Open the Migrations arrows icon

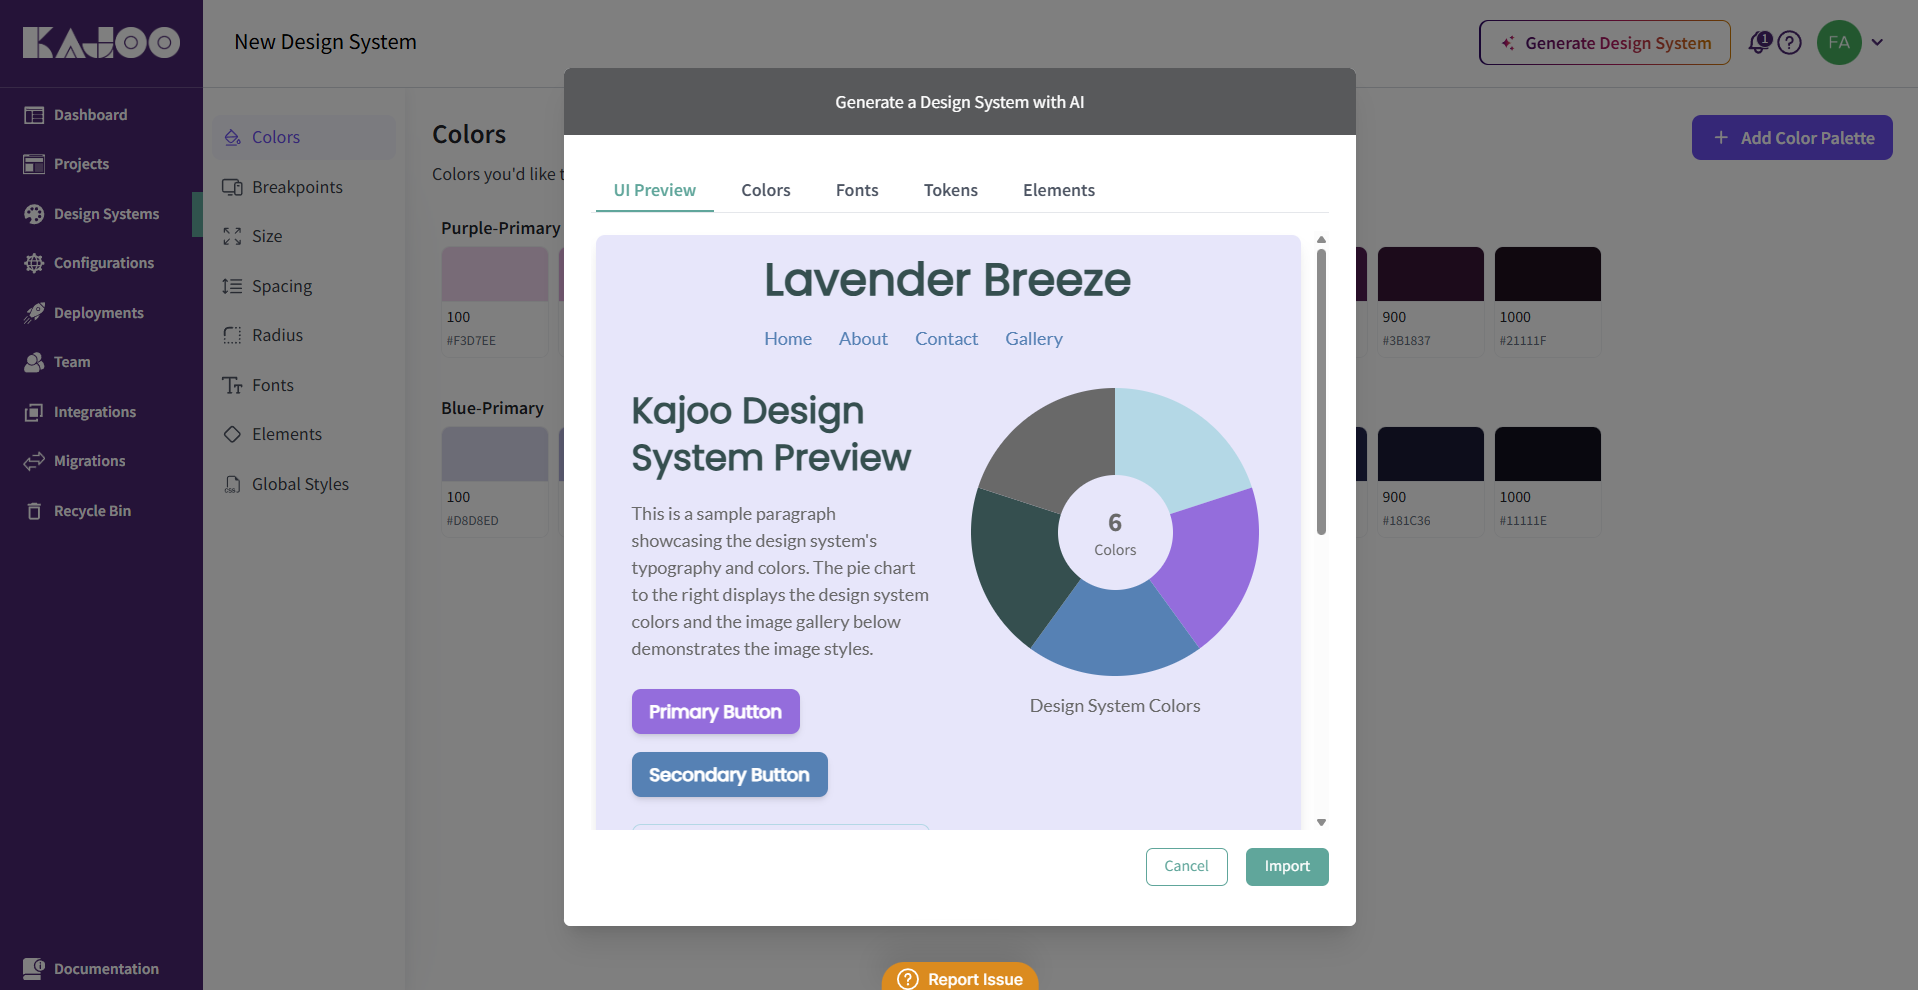coord(34,461)
